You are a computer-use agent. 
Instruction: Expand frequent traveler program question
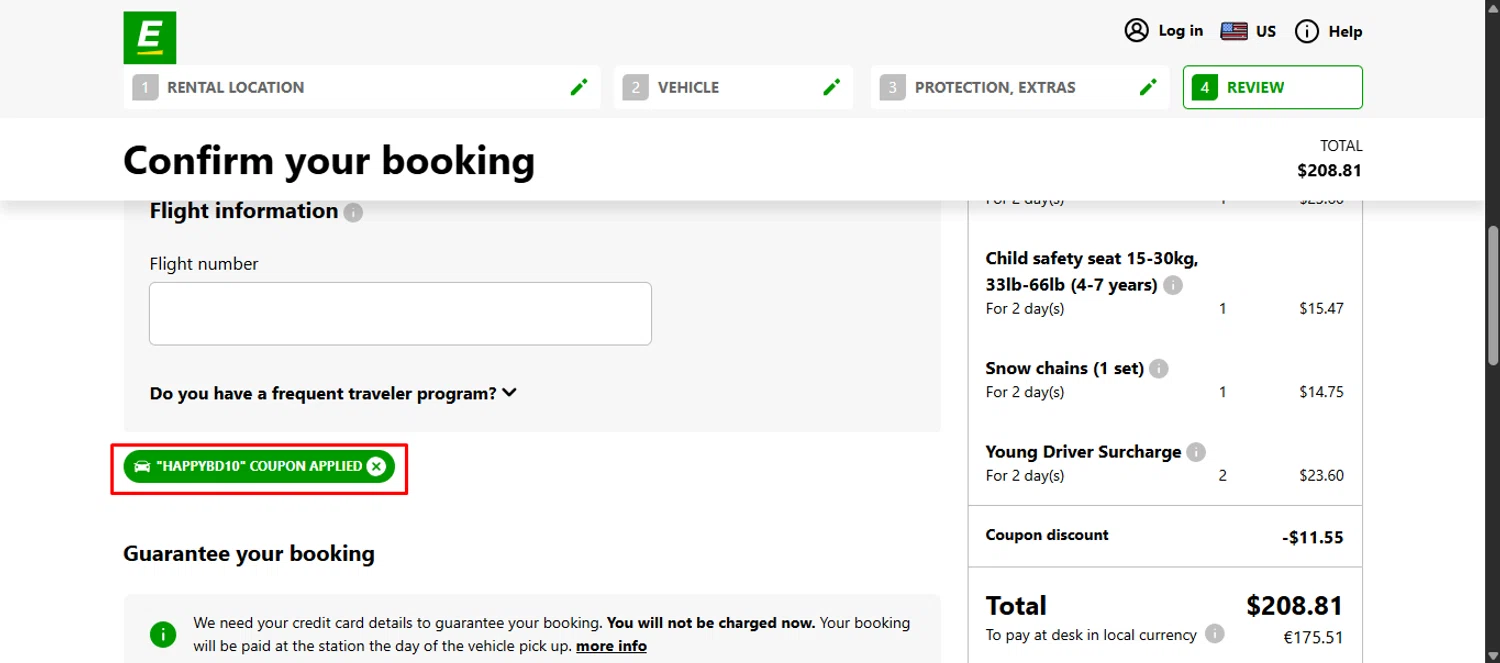333,393
